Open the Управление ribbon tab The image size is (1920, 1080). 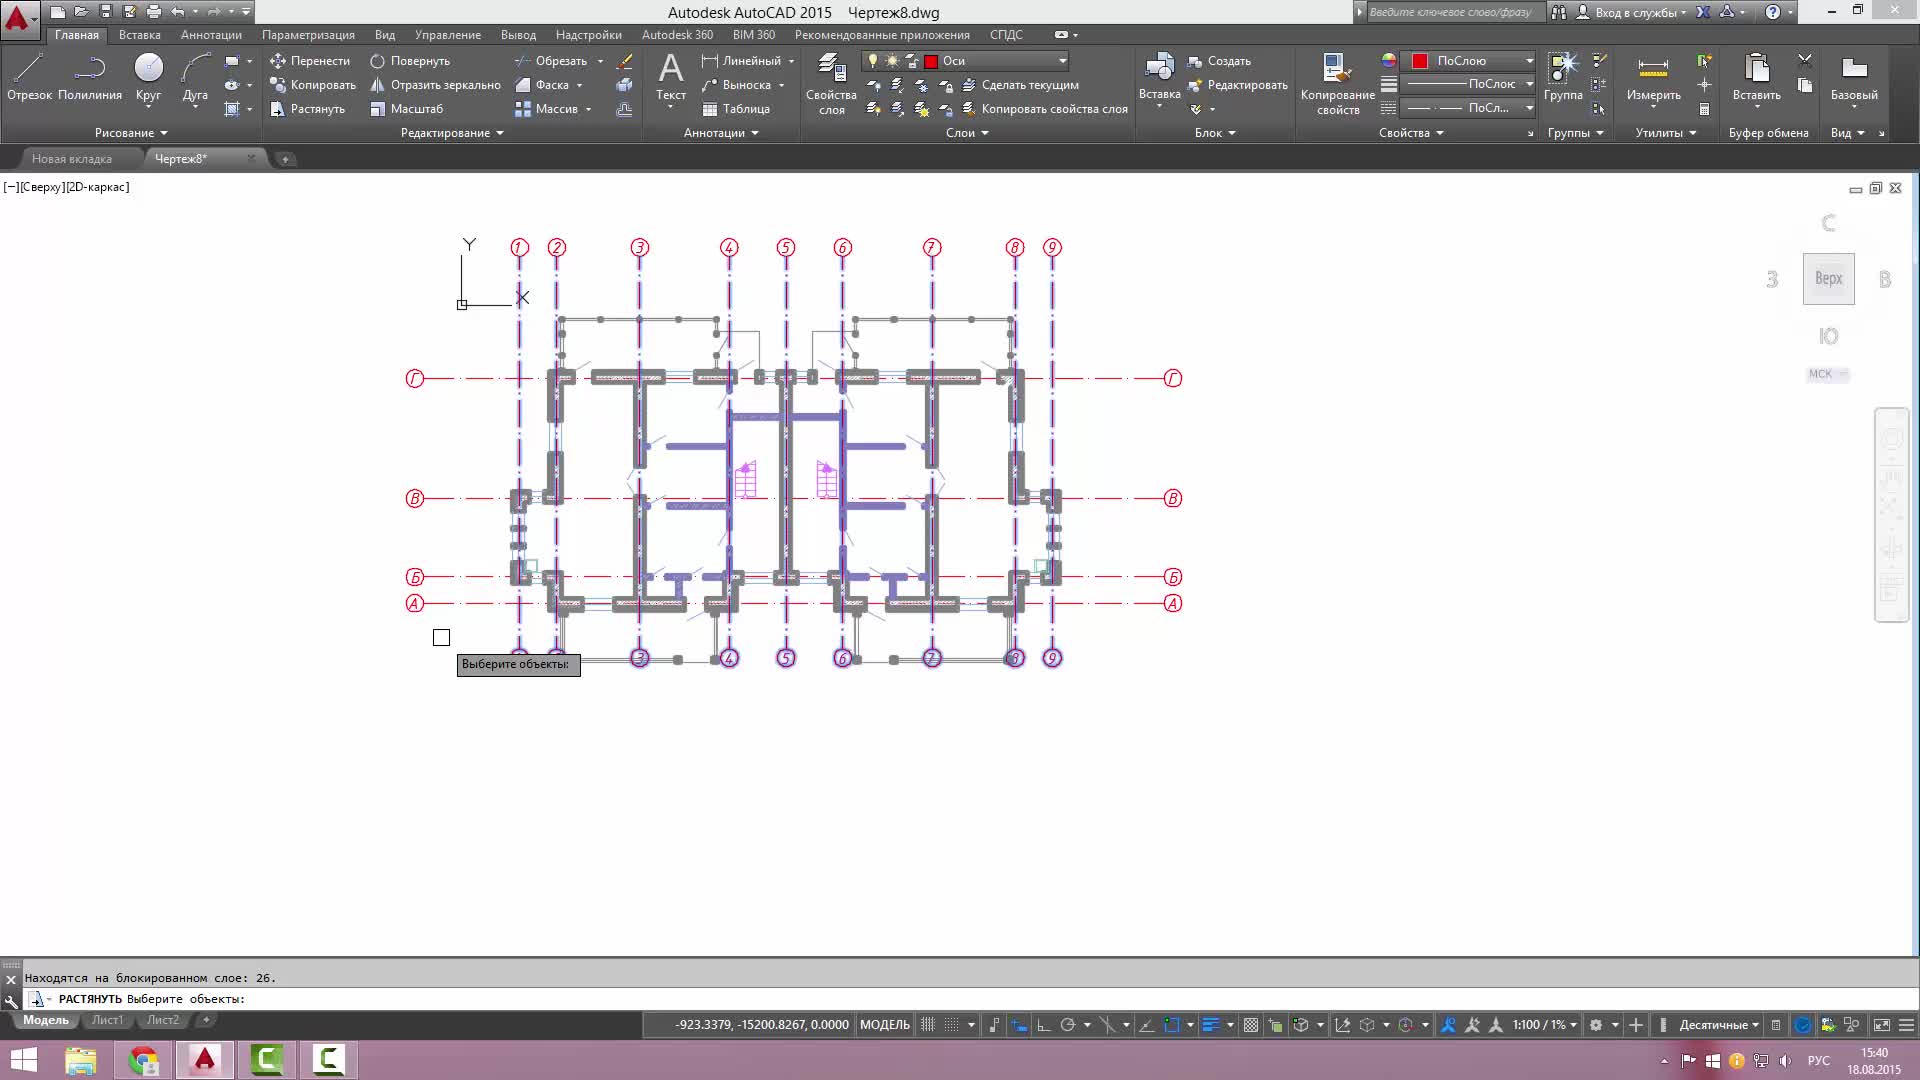tap(448, 35)
